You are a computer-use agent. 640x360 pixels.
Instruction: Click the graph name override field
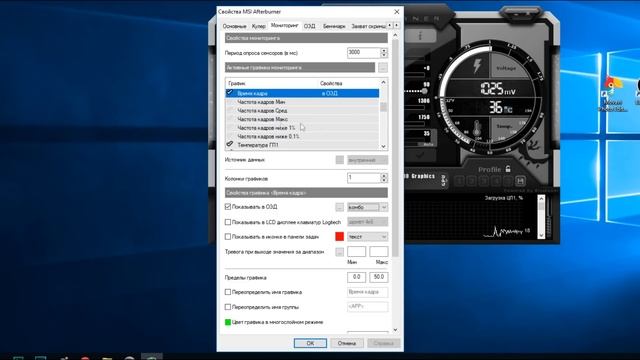coord(367,292)
